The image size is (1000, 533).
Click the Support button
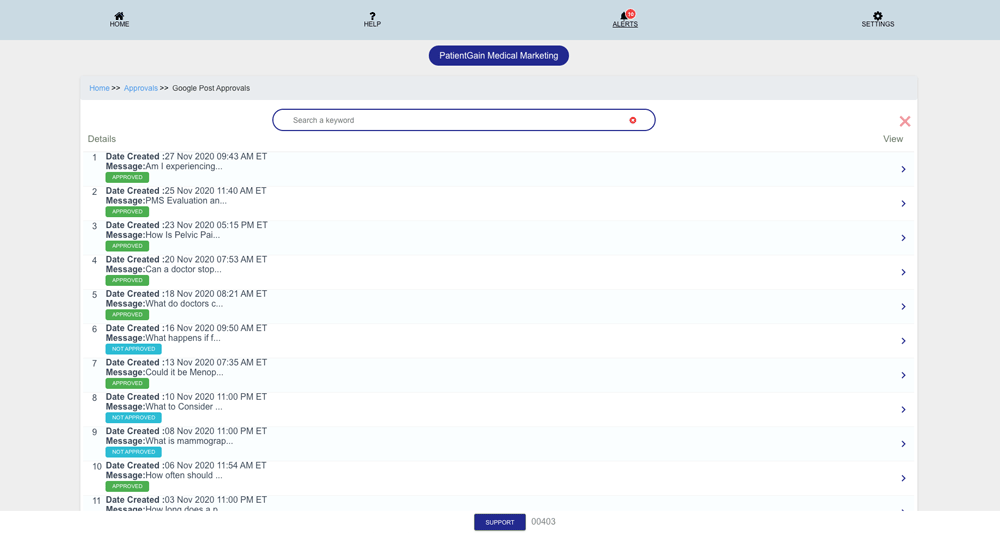499,522
